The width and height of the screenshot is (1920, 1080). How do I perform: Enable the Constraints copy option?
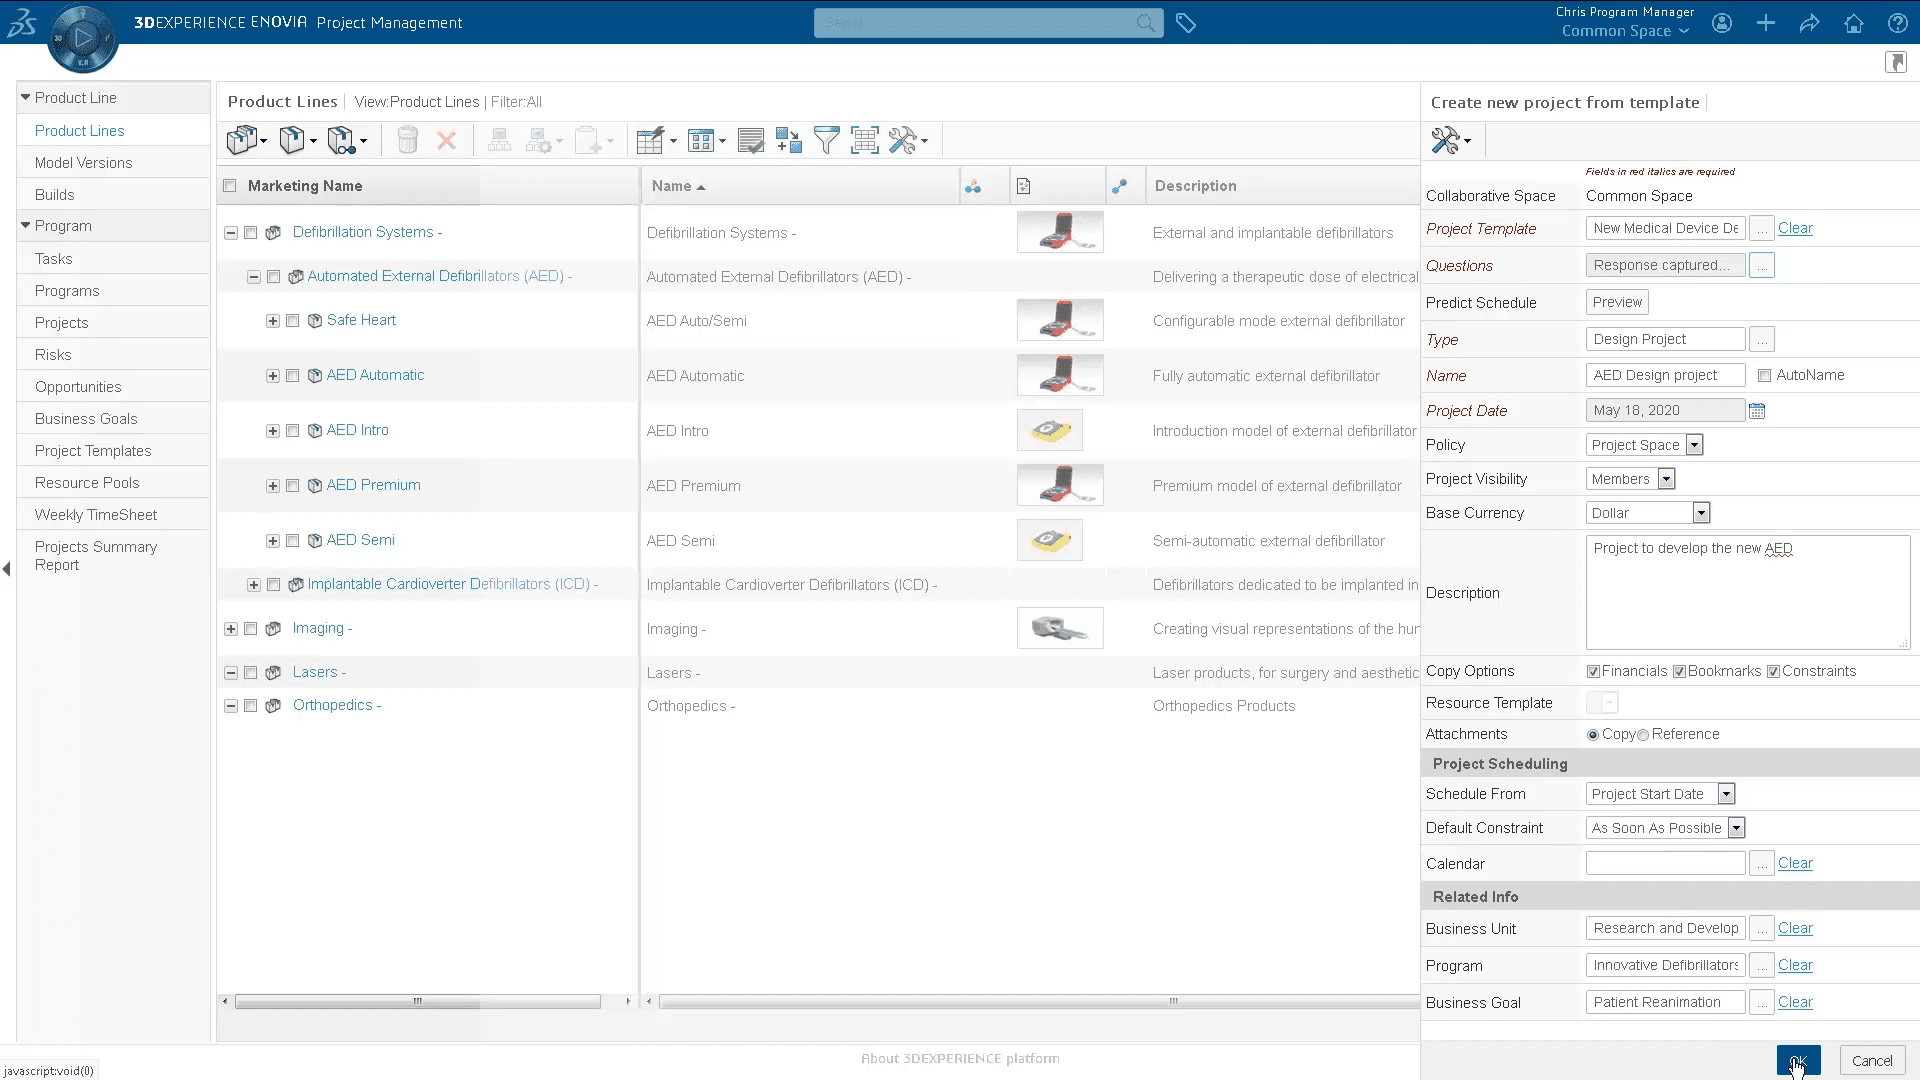(1774, 671)
